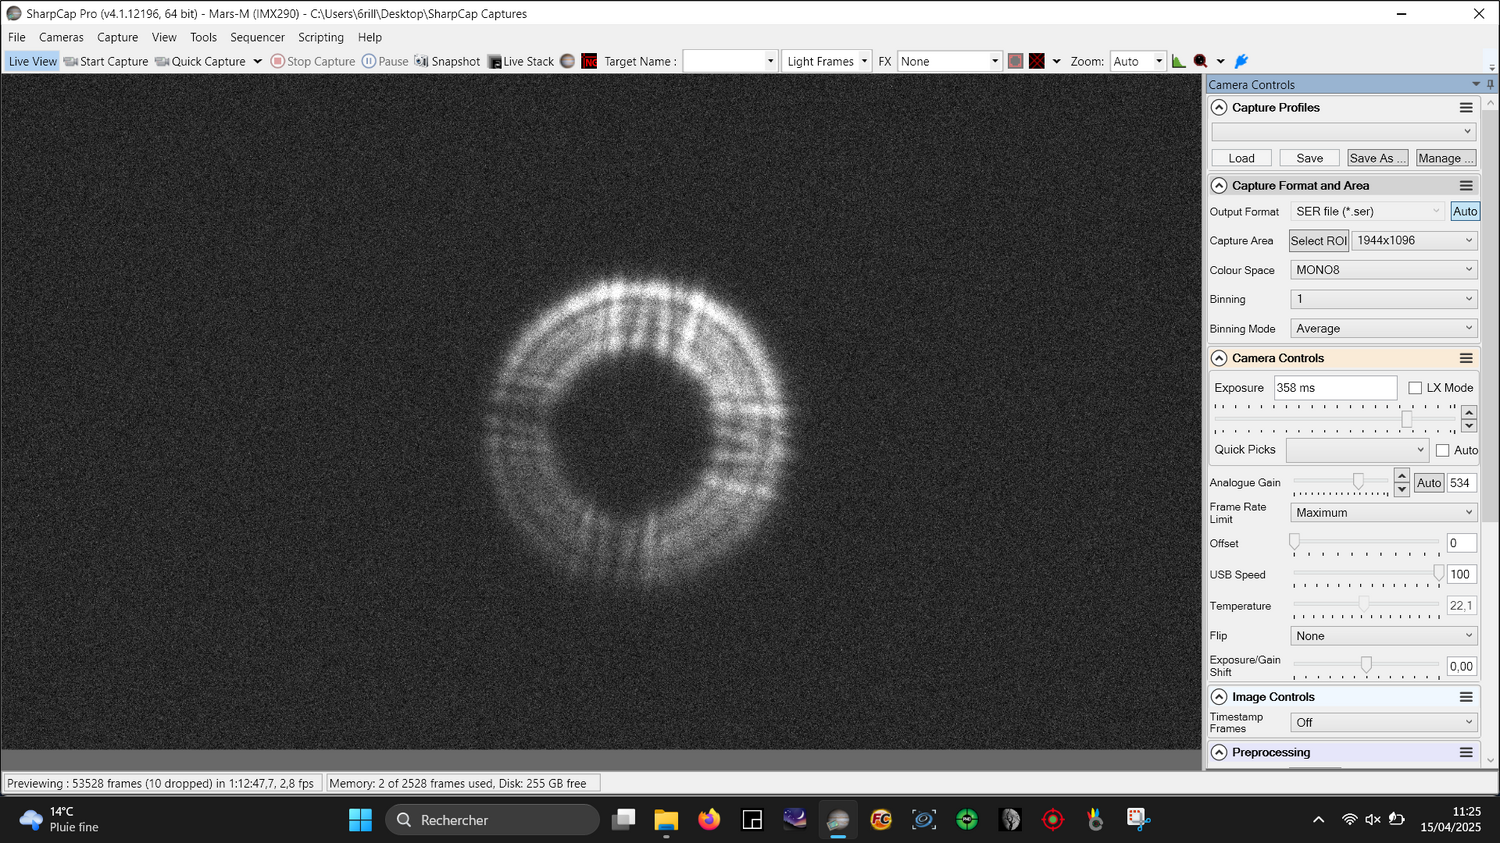Toggle Auto output format naming
This screenshot has width=1500, height=843.
1464,211
